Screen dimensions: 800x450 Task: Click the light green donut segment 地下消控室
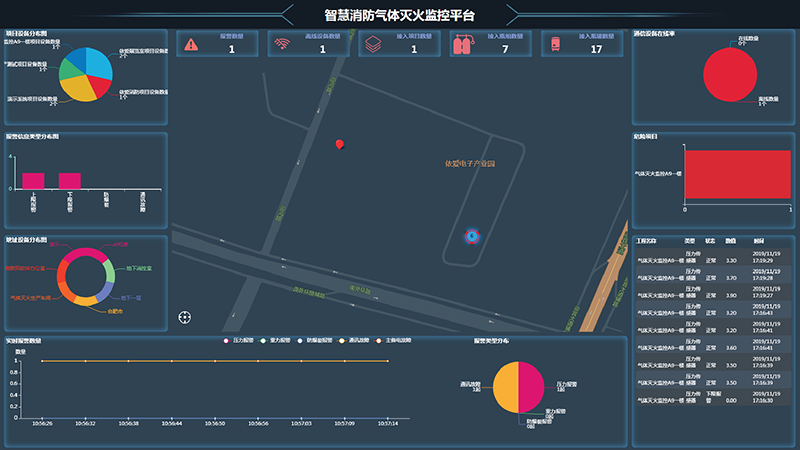(110, 272)
